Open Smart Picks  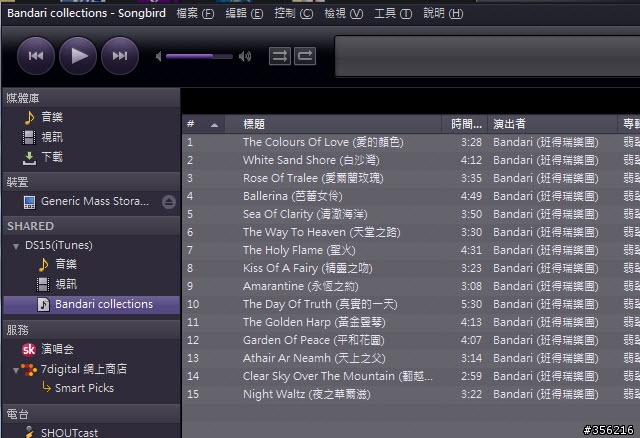point(84,388)
